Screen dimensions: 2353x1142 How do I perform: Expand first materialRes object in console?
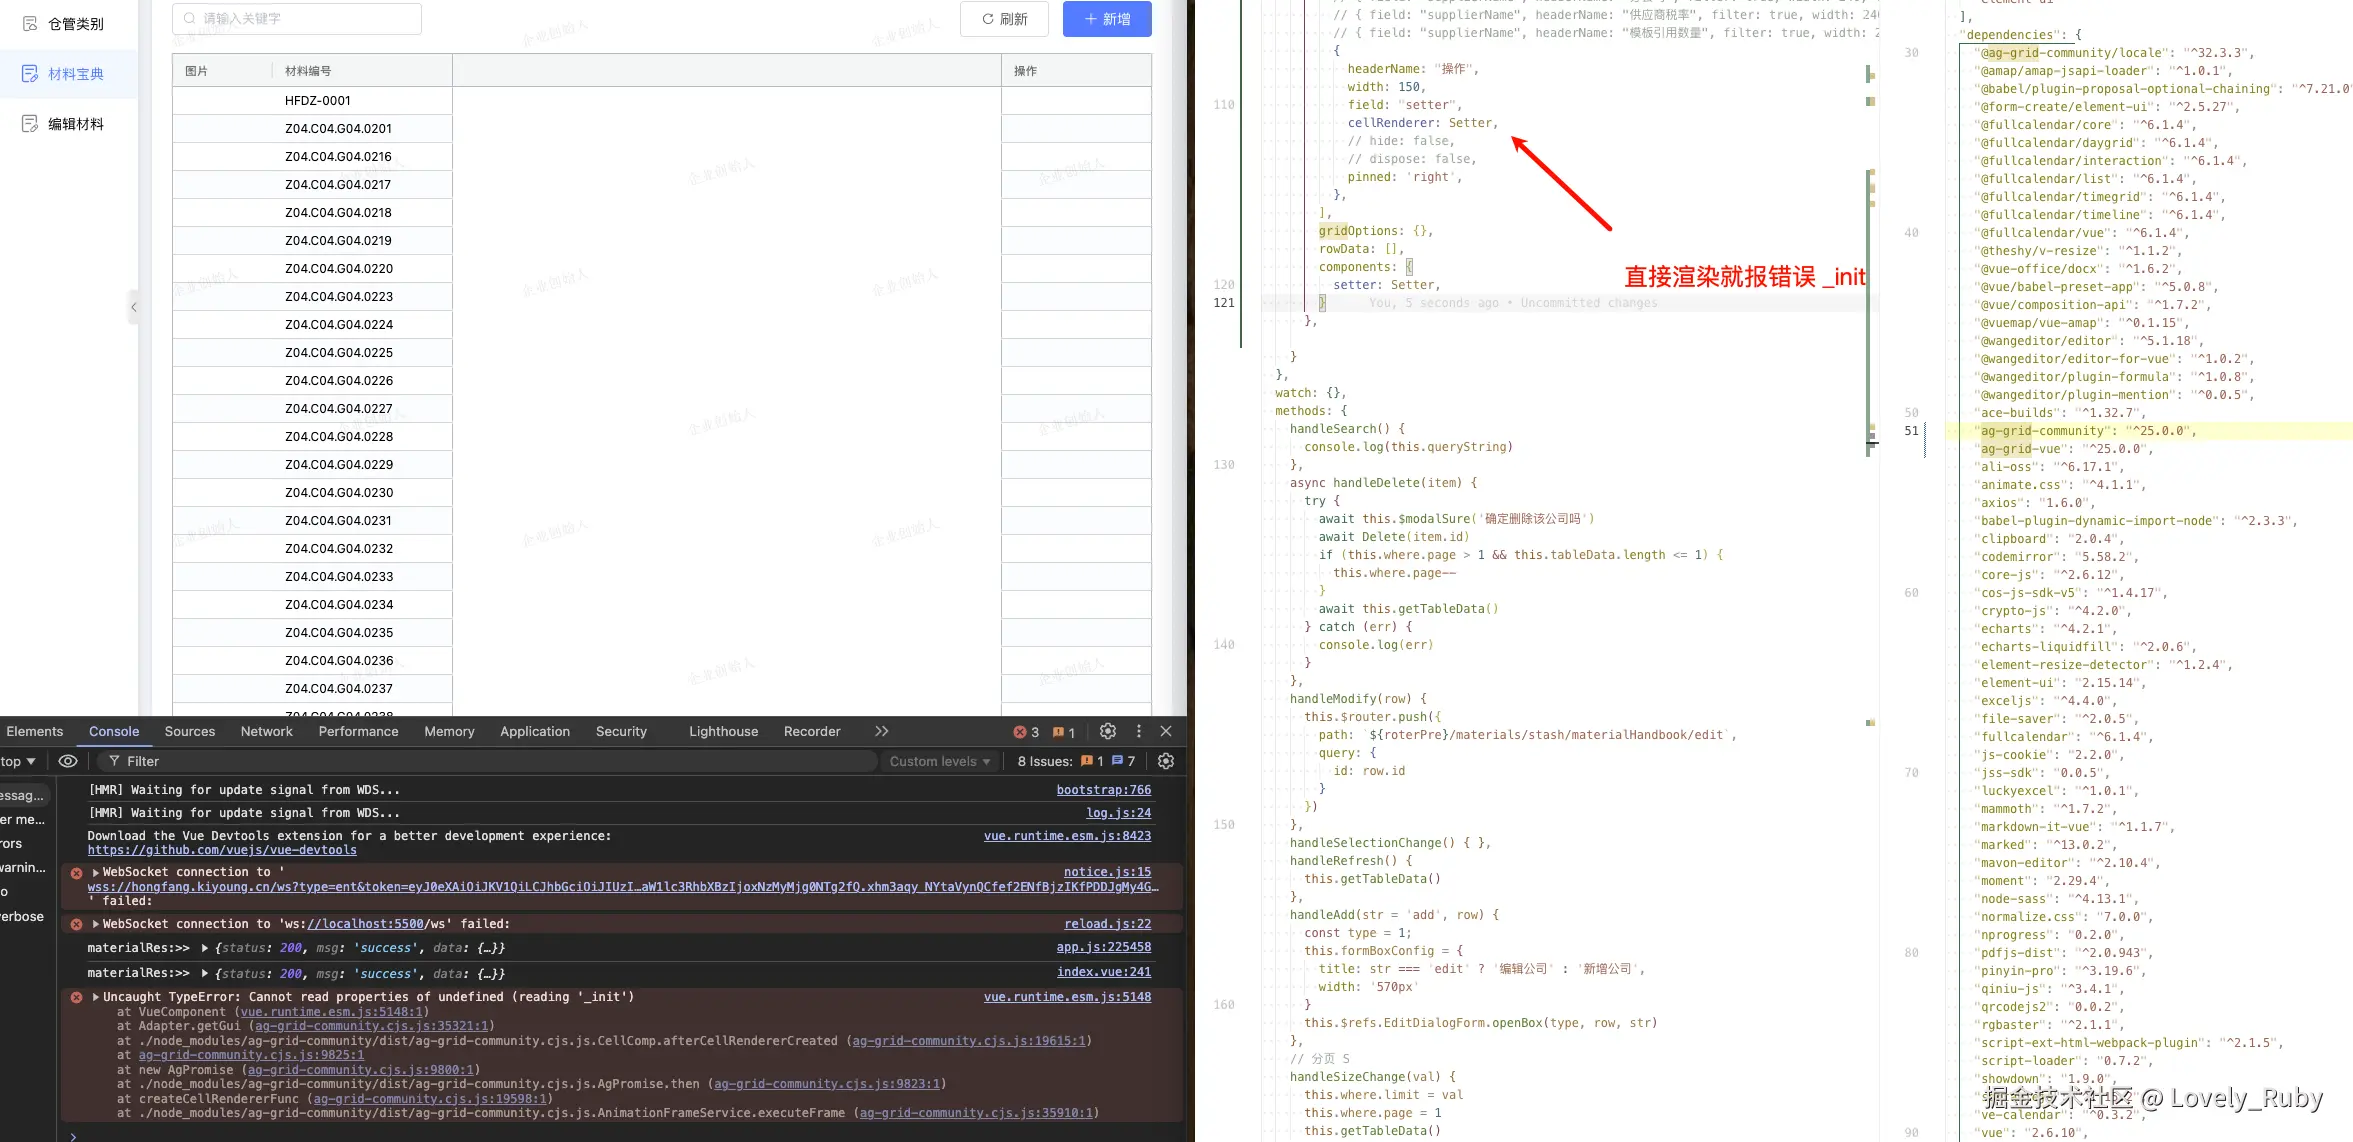[x=205, y=948]
